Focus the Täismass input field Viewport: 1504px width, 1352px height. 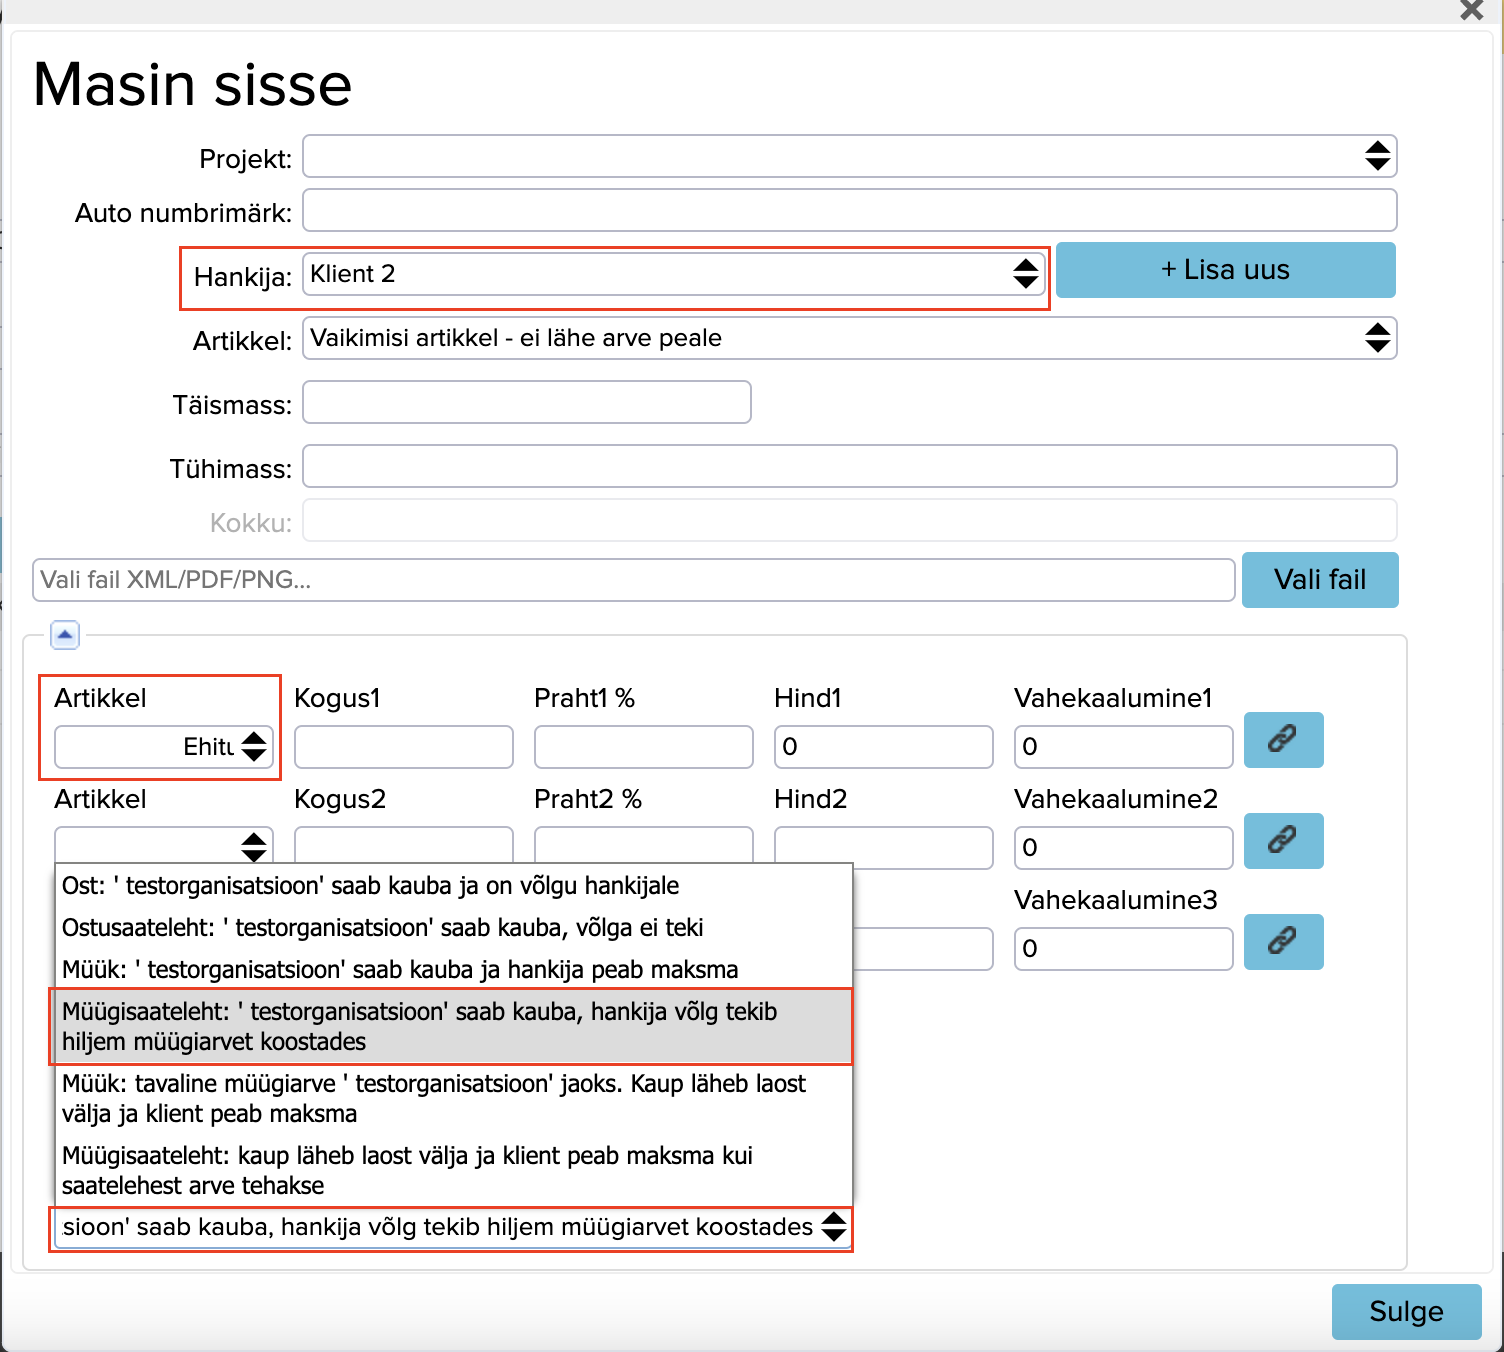(x=526, y=403)
